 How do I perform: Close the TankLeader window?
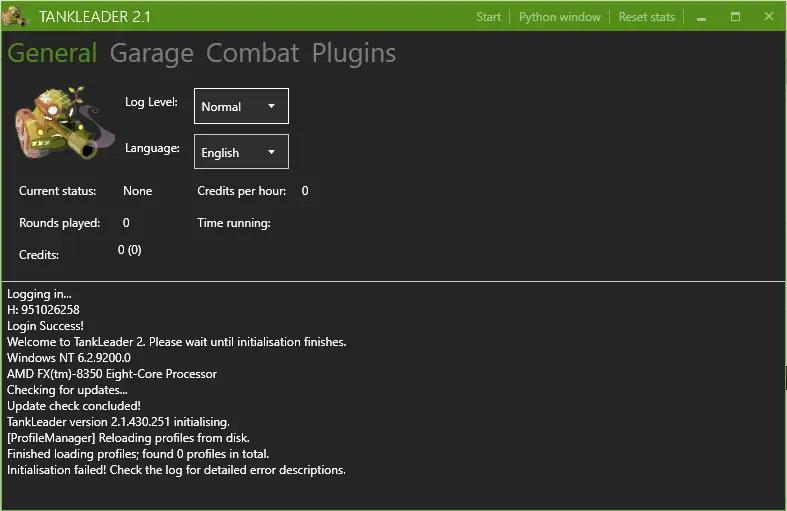(769, 17)
